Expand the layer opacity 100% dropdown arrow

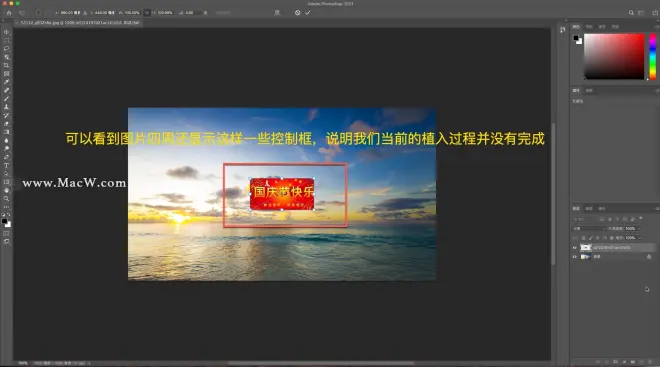(x=639, y=229)
